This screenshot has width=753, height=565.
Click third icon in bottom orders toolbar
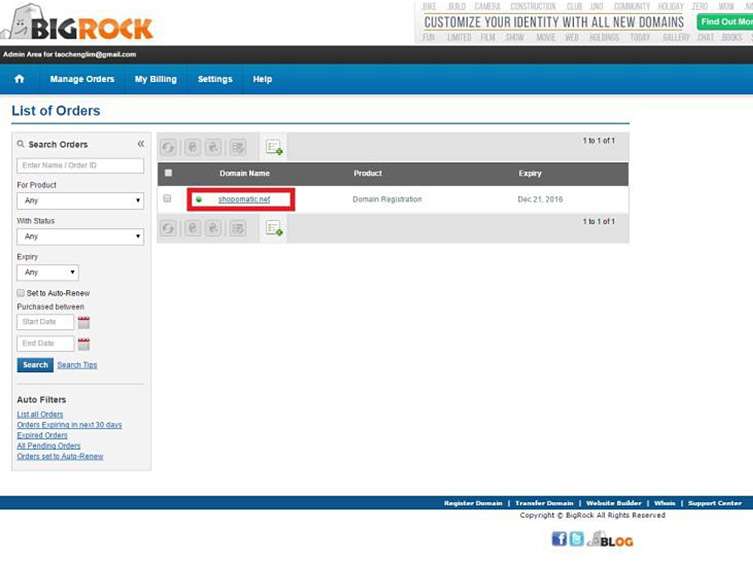pyautogui.click(x=213, y=228)
